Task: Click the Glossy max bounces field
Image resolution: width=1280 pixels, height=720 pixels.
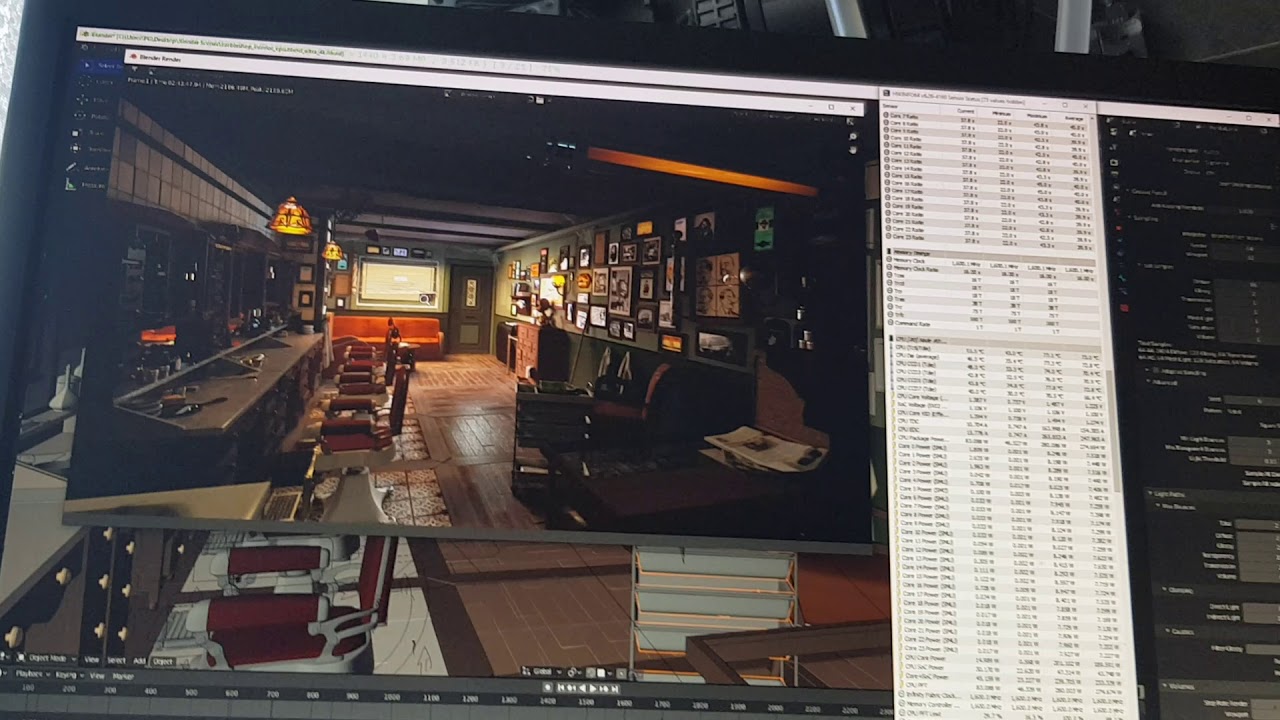Action: [x=1258, y=546]
